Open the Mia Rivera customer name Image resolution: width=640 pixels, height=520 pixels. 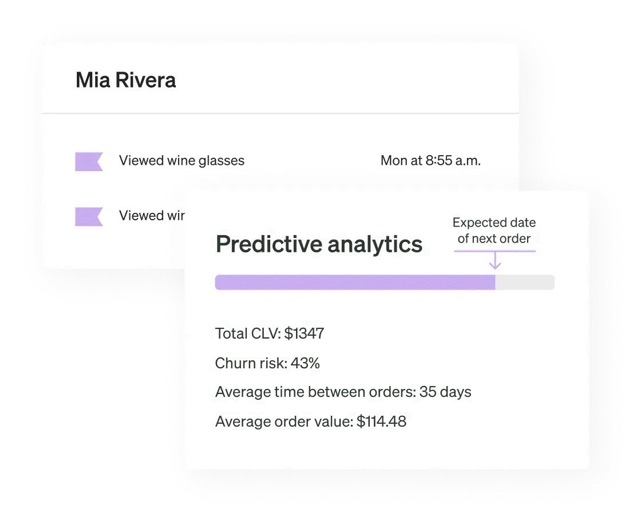pos(125,80)
